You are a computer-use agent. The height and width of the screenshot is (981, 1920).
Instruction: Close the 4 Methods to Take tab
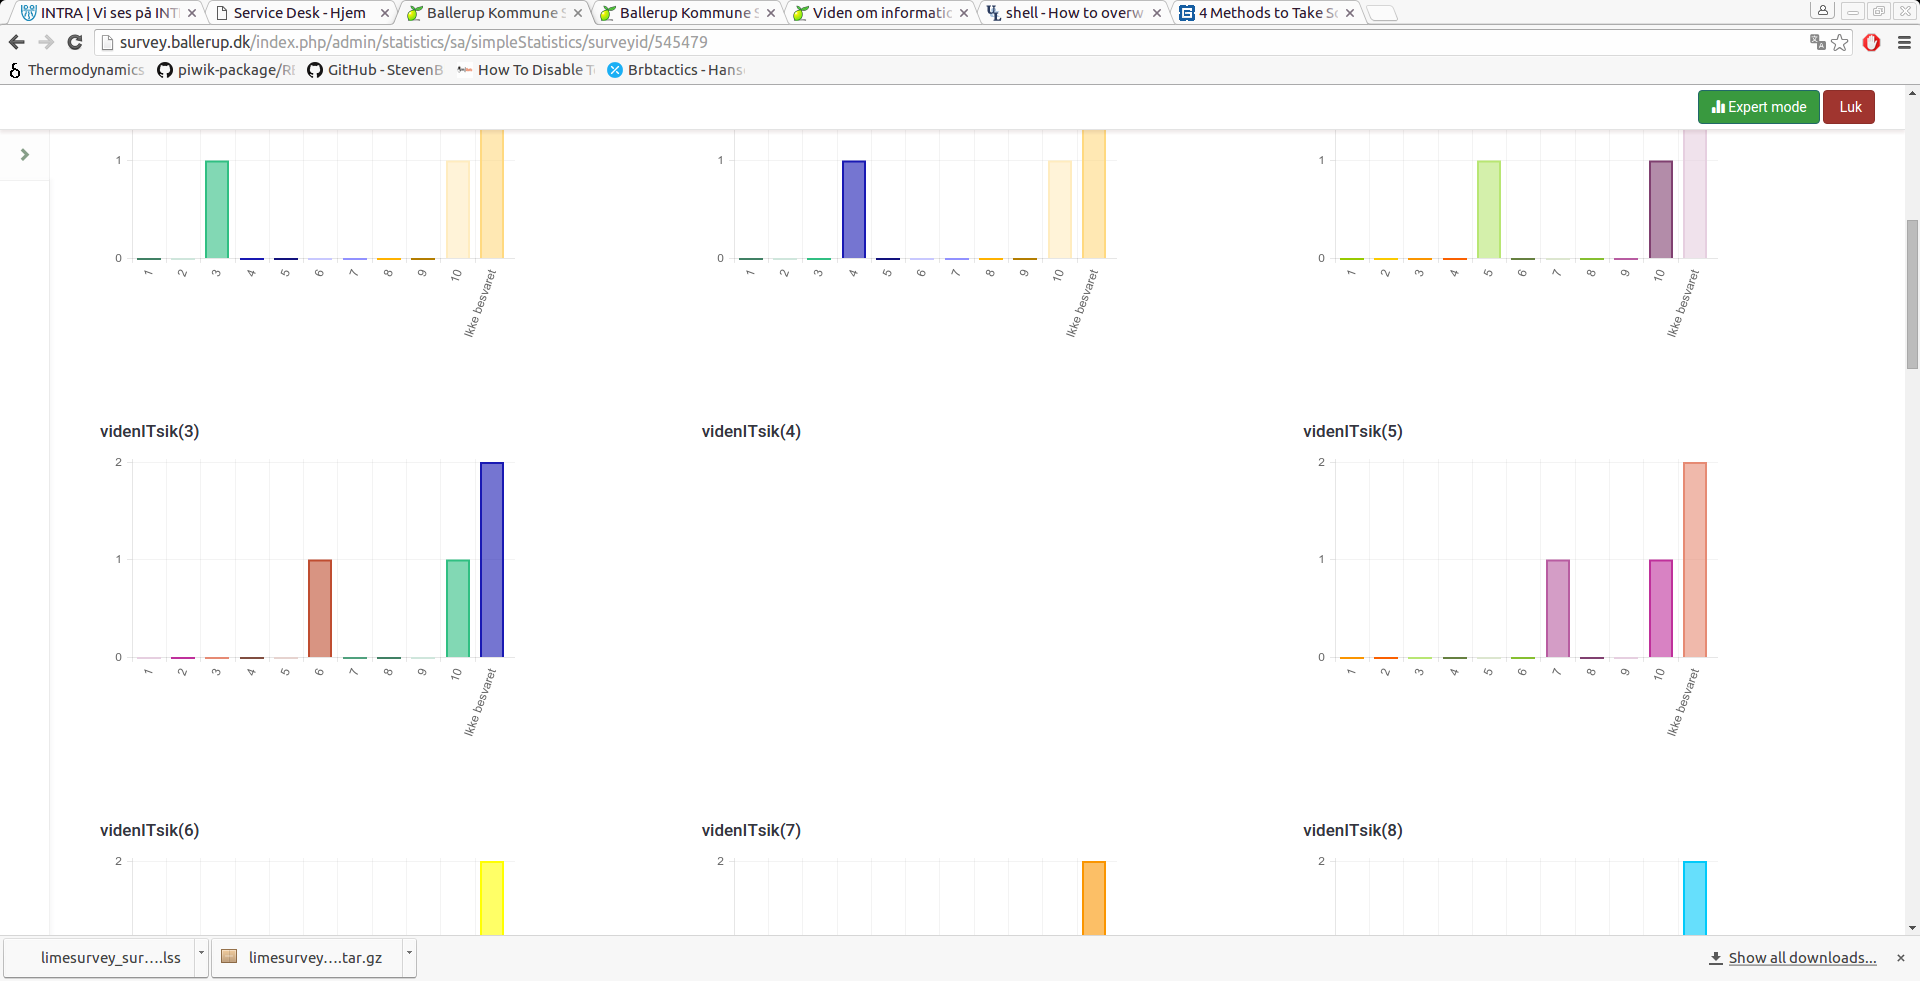point(1350,13)
